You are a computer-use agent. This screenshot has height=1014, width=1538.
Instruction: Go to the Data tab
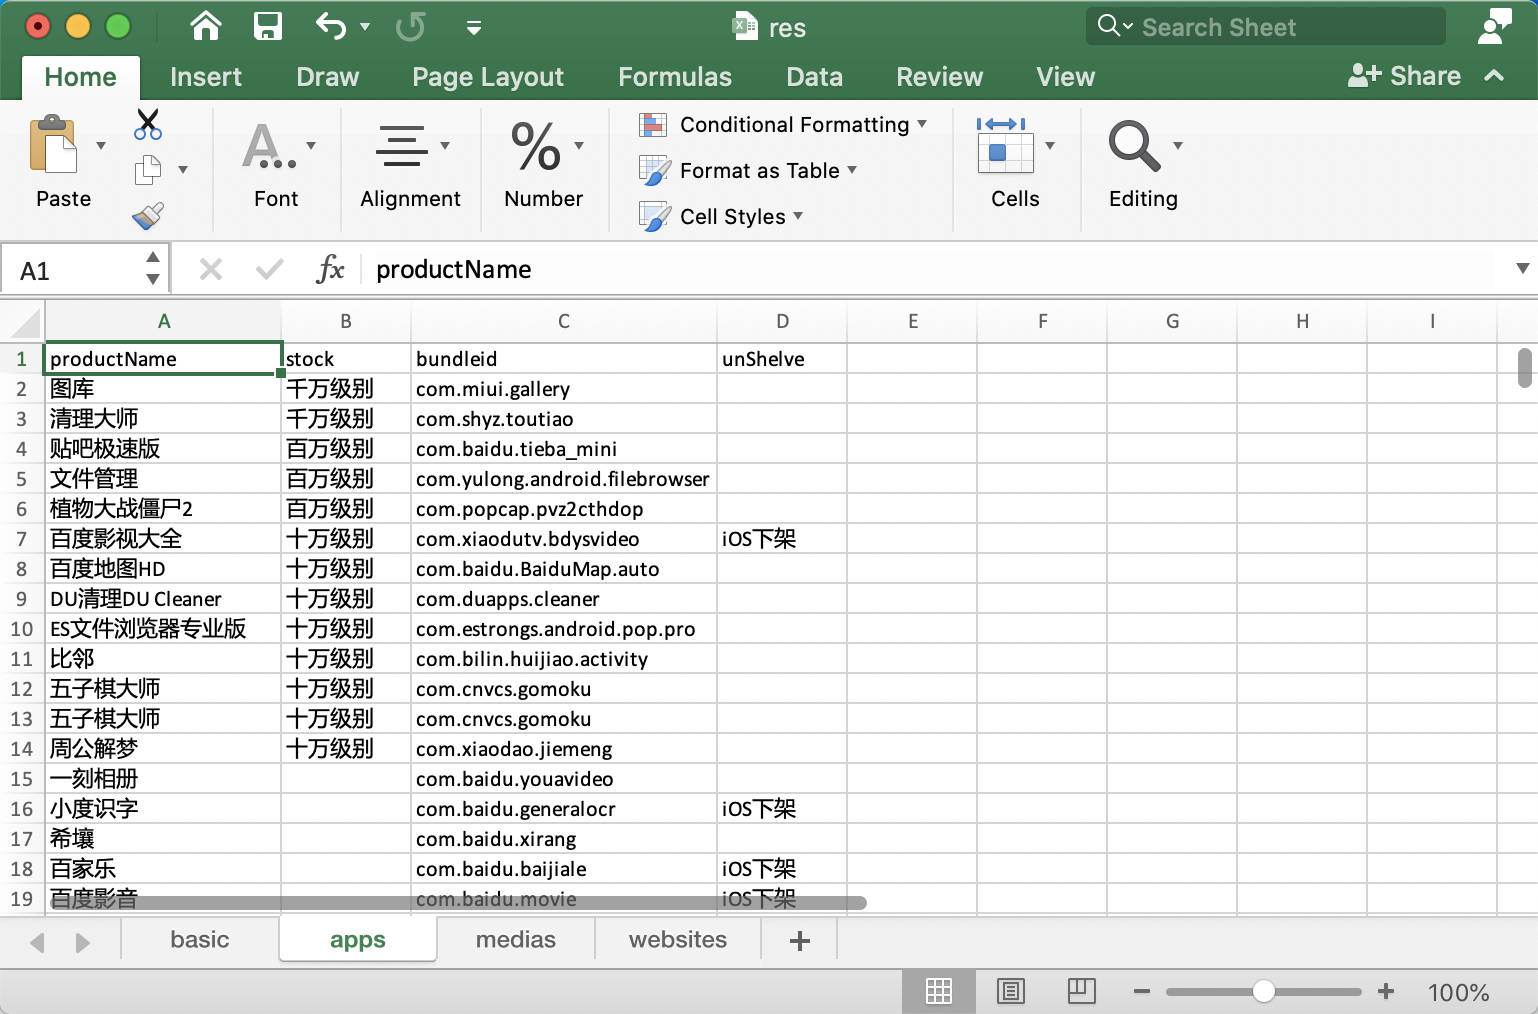click(814, 77)
